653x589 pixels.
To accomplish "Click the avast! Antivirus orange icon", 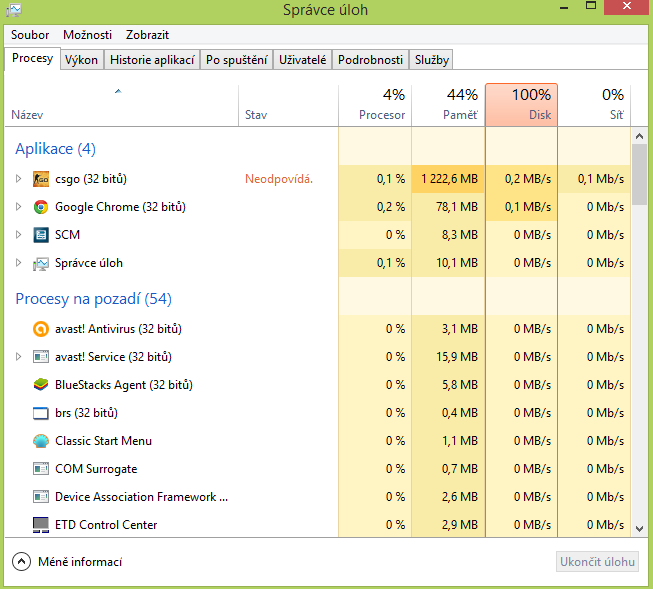I will [x=41, y=329].
